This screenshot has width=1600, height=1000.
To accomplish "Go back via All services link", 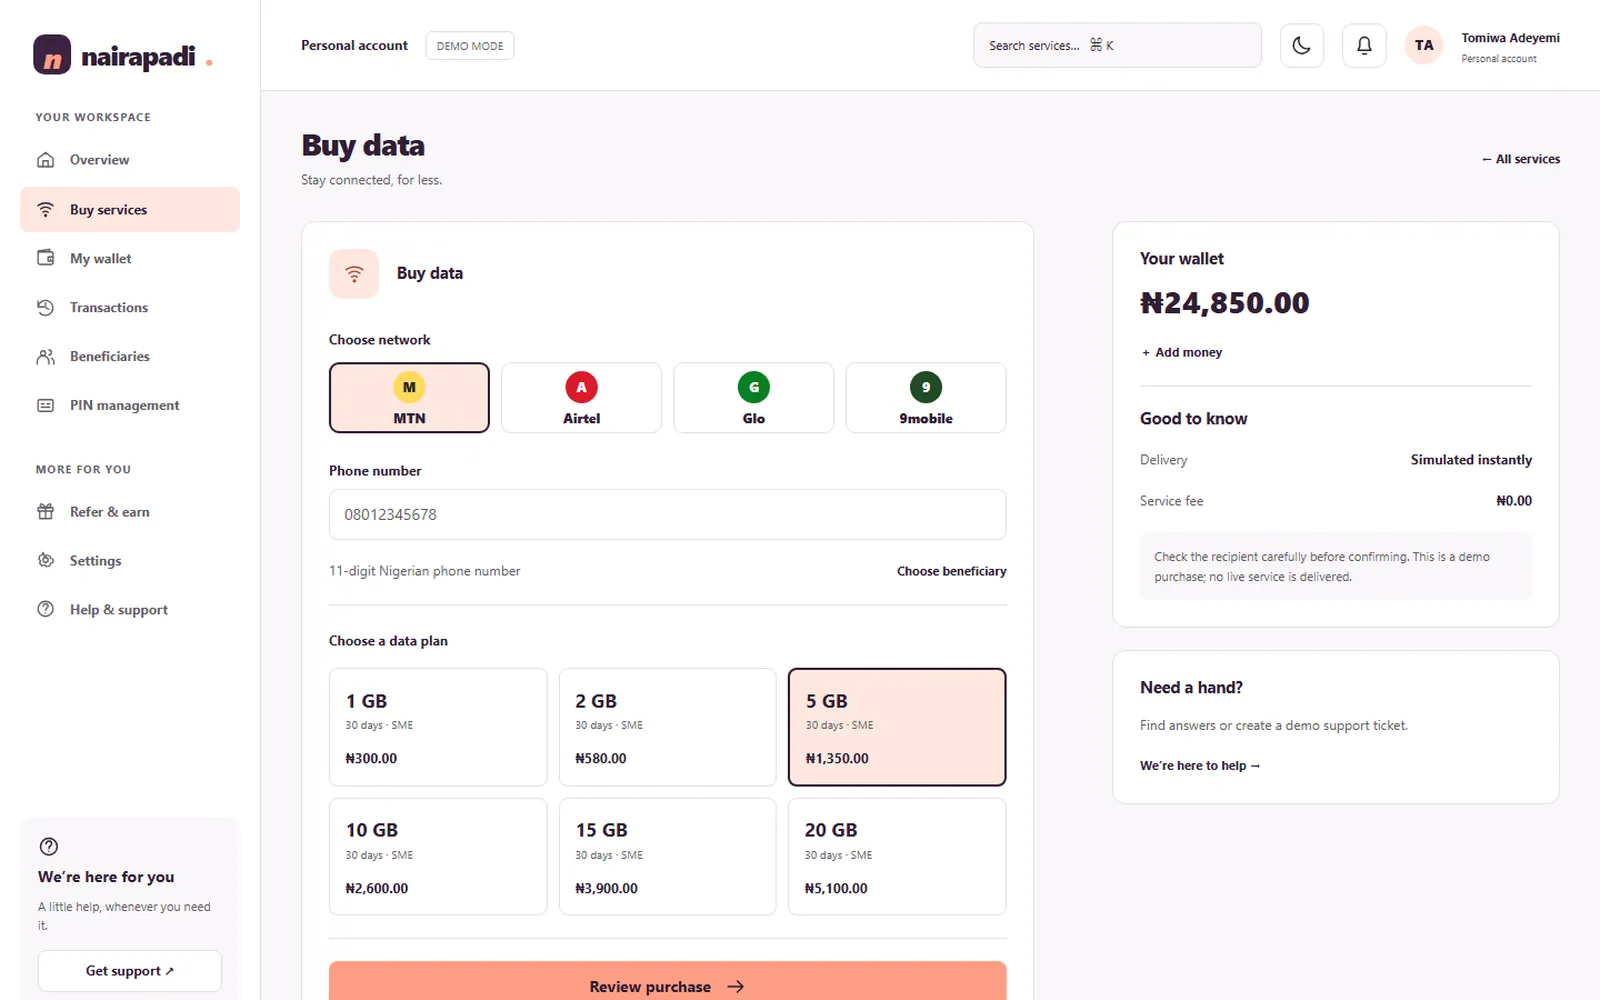I will [1521, 159].
